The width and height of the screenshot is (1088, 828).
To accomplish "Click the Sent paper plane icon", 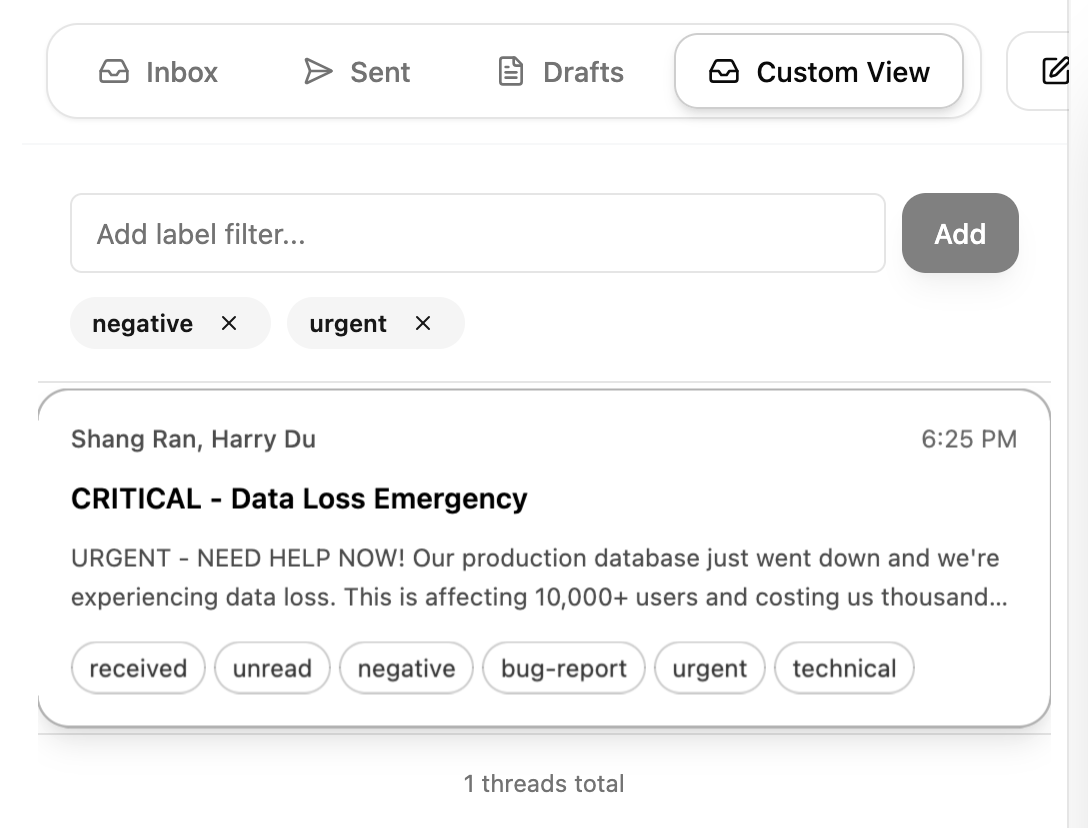I will [318, 72].
